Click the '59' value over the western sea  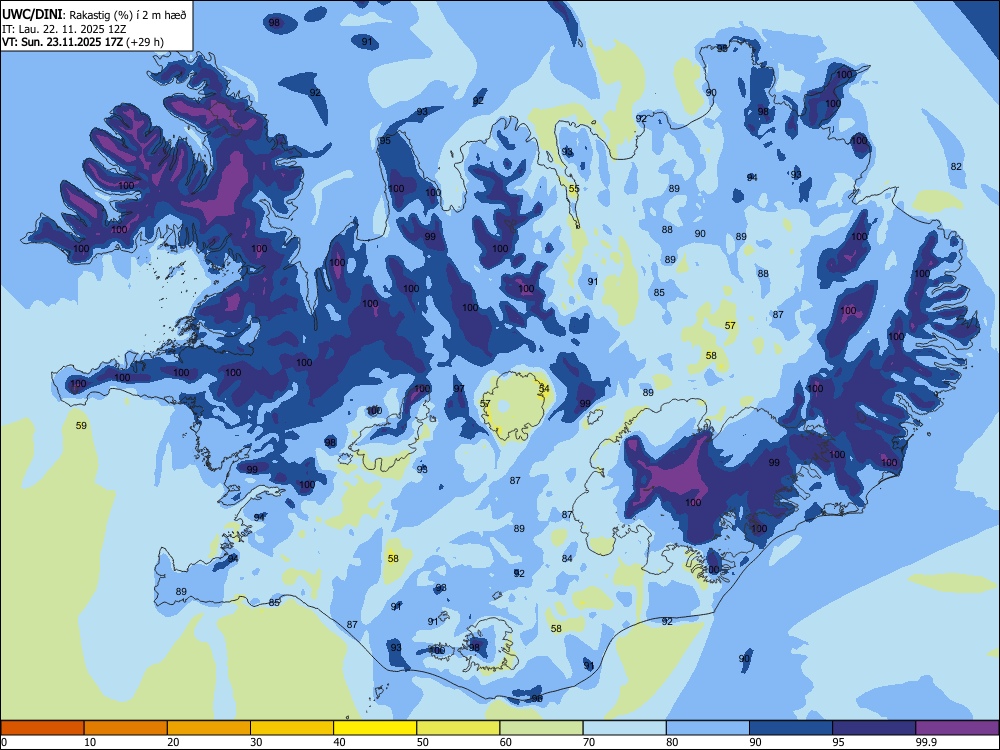(x=81, y=425)
